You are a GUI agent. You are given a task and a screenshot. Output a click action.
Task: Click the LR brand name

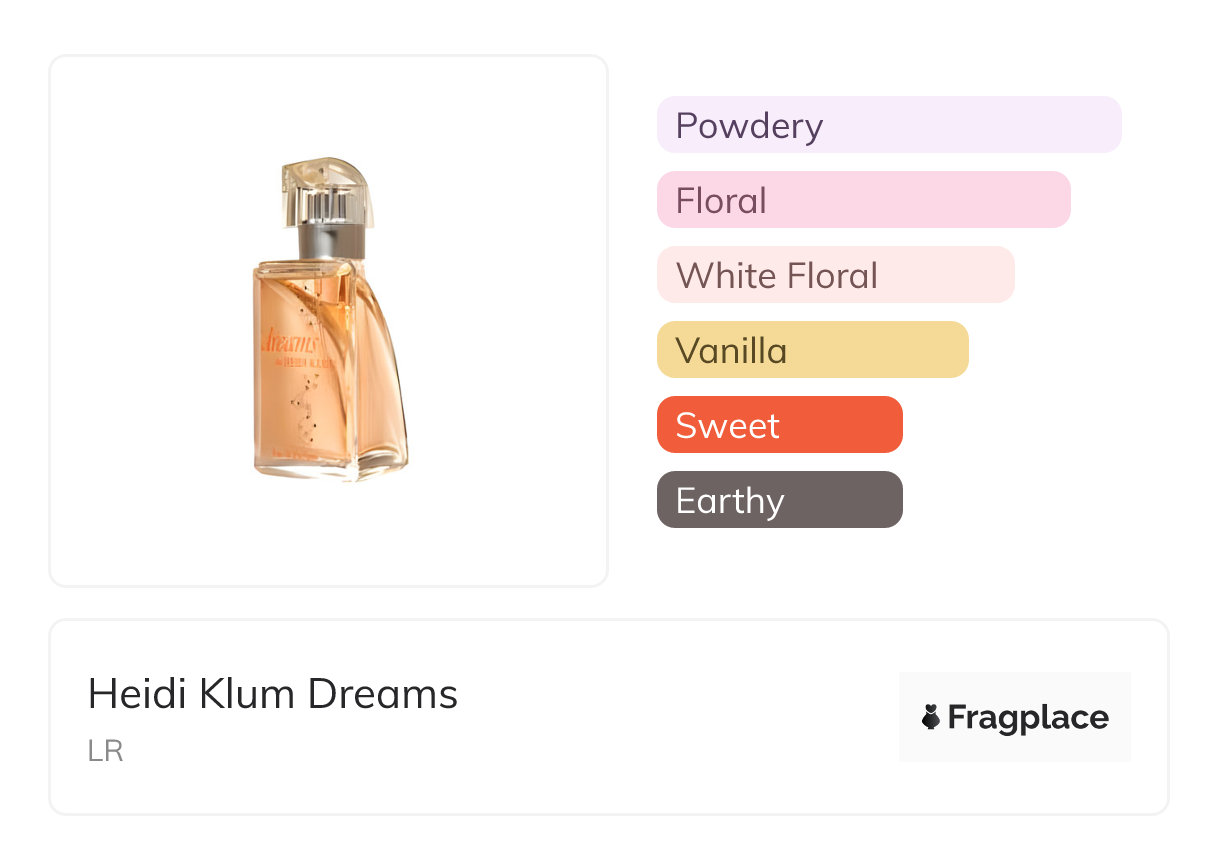(x=105, y=751)
